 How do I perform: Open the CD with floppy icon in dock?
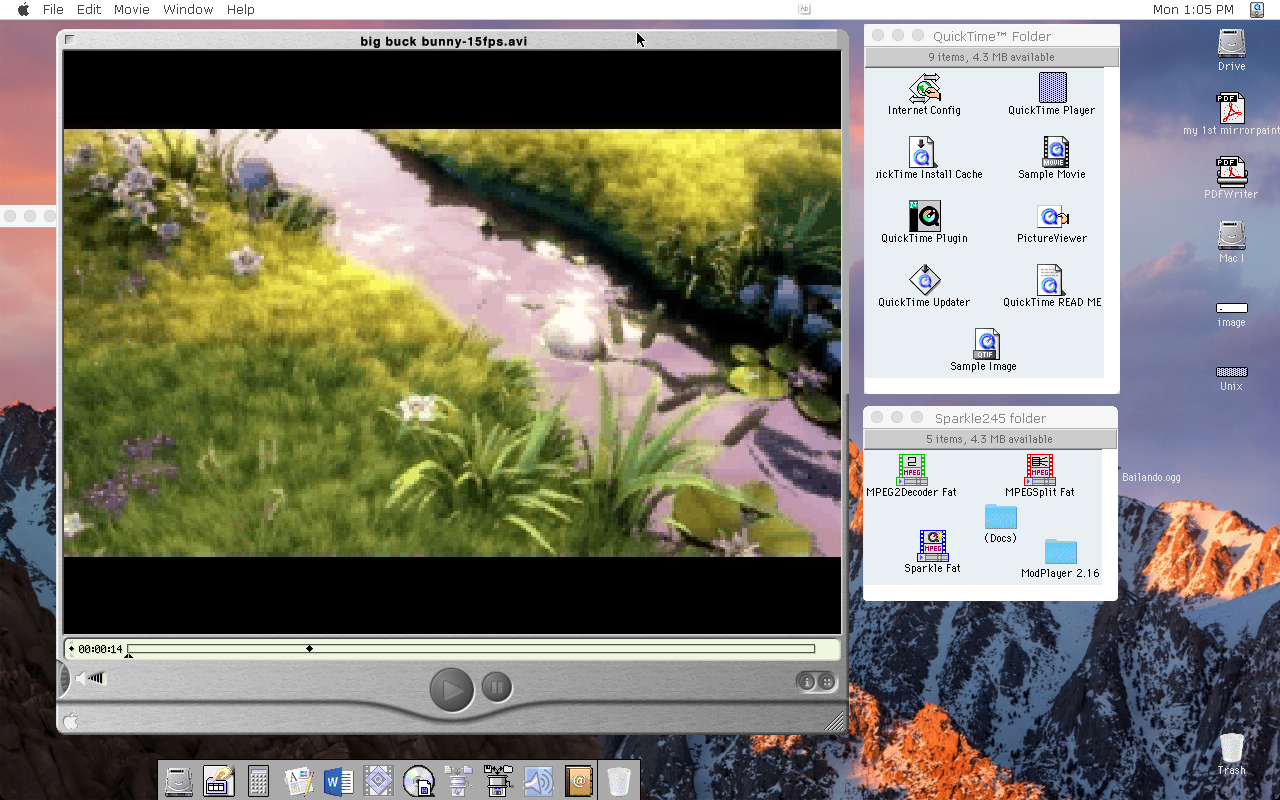point(418,781)
